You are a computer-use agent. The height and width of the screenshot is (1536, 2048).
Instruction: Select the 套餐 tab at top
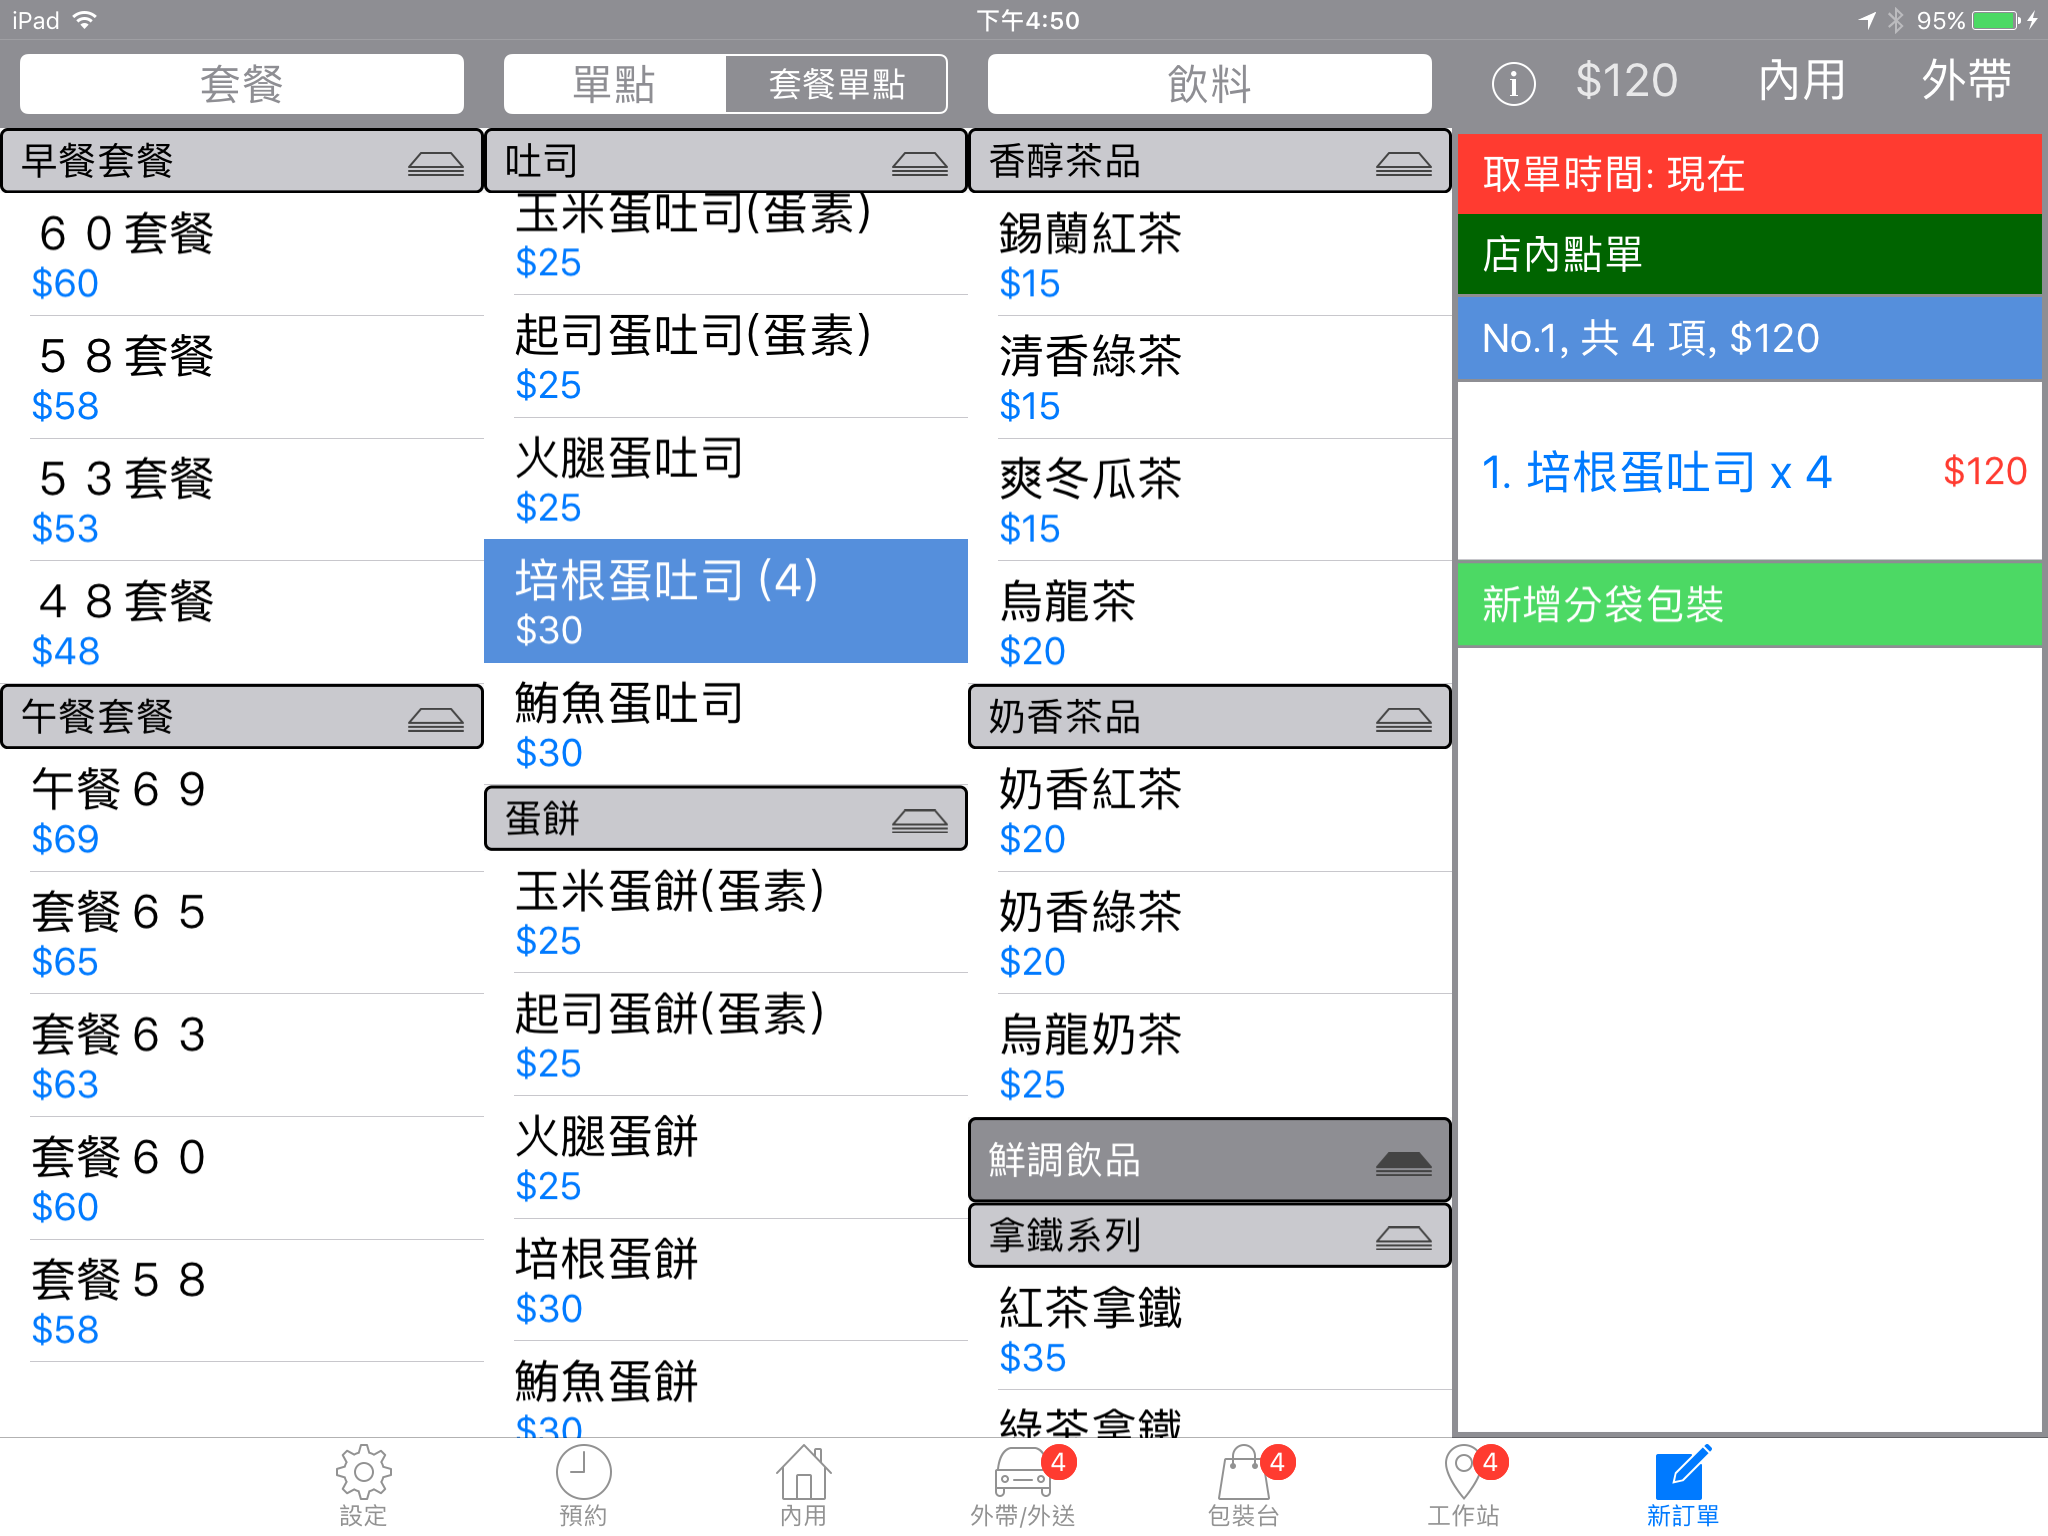(x=242, y=83)
